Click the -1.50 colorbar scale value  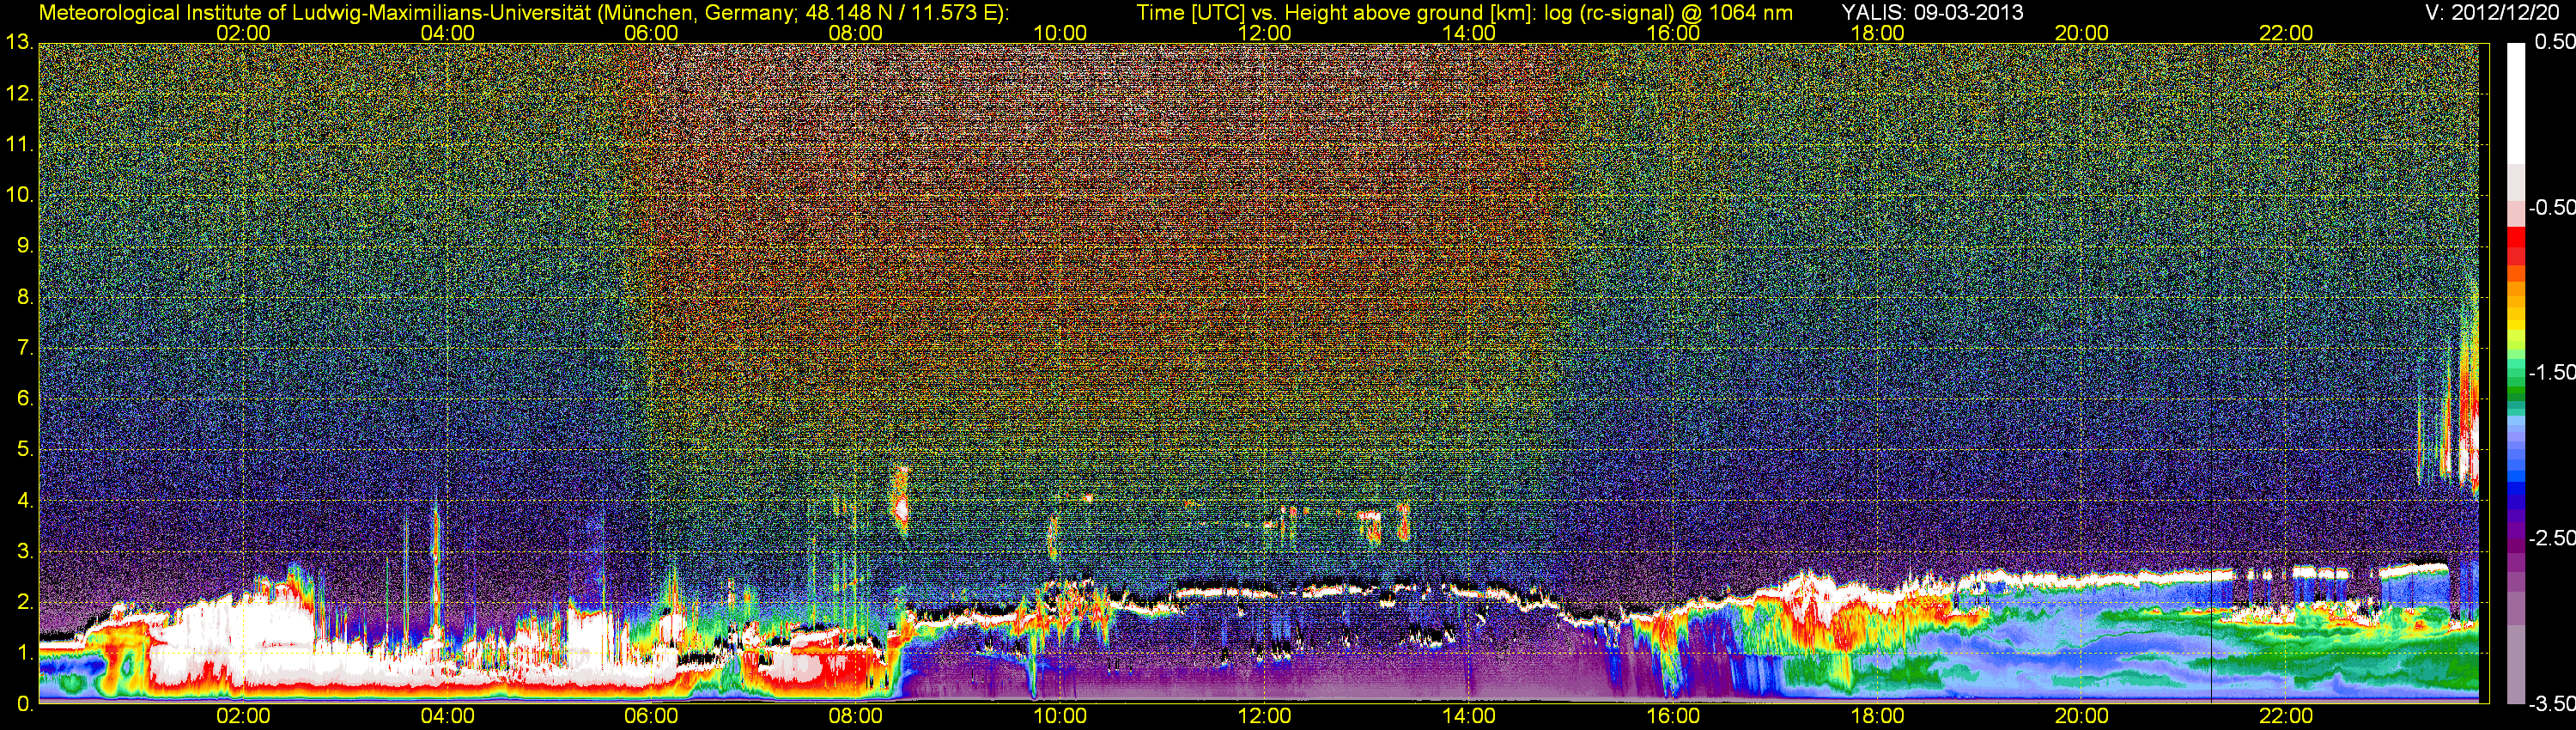click(x=2551, y=372)
